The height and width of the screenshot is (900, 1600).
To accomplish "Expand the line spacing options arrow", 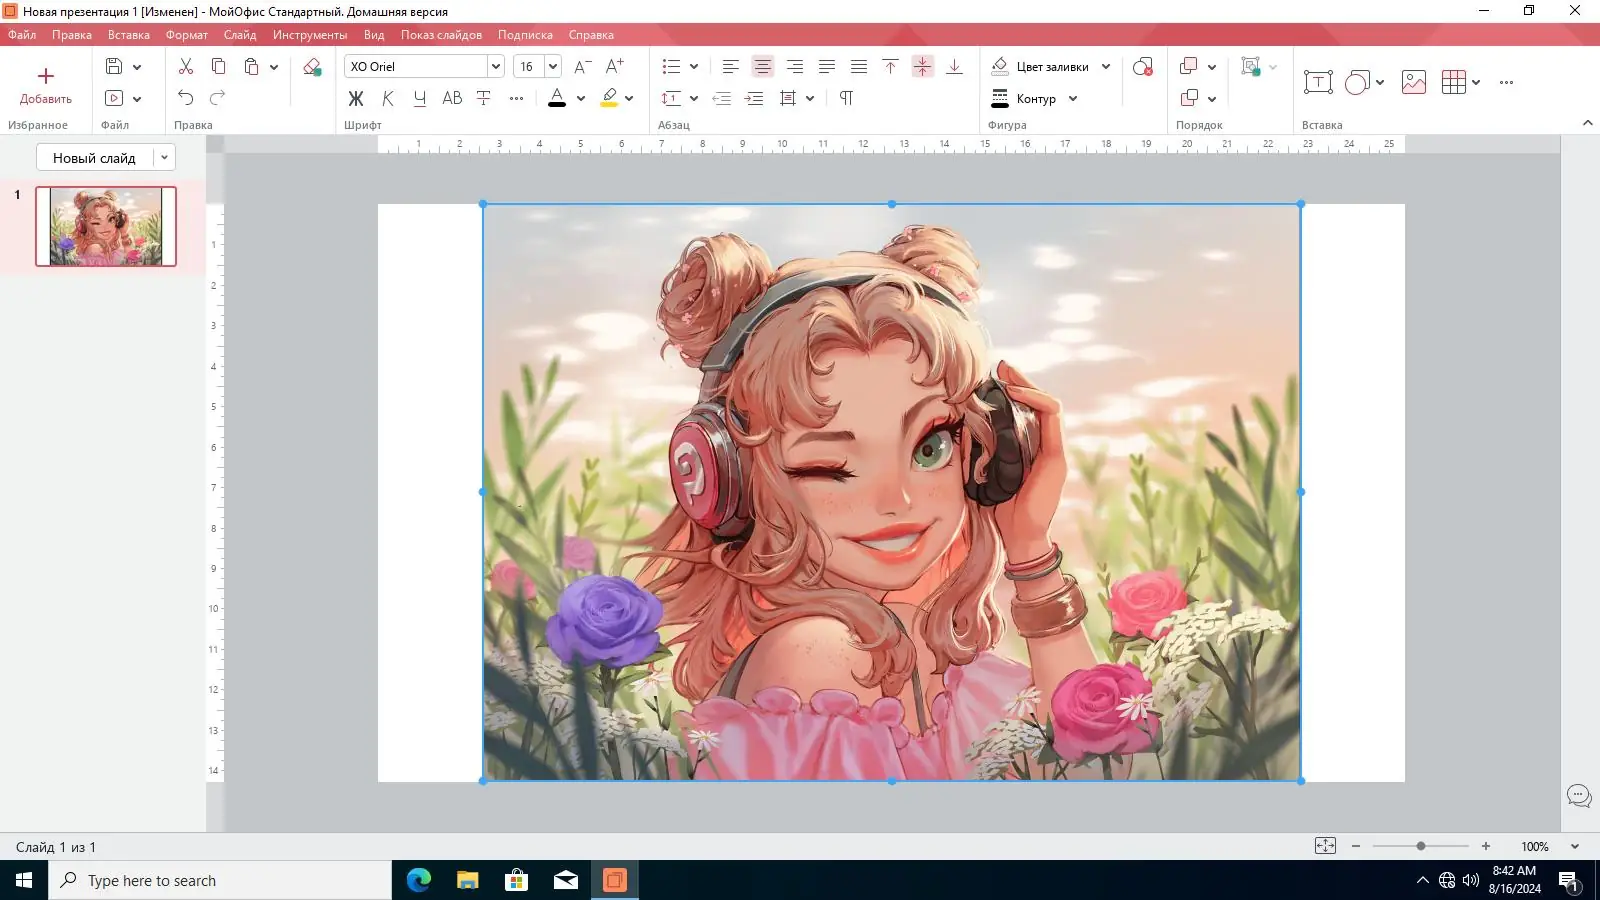I will [x=694, y=98].
